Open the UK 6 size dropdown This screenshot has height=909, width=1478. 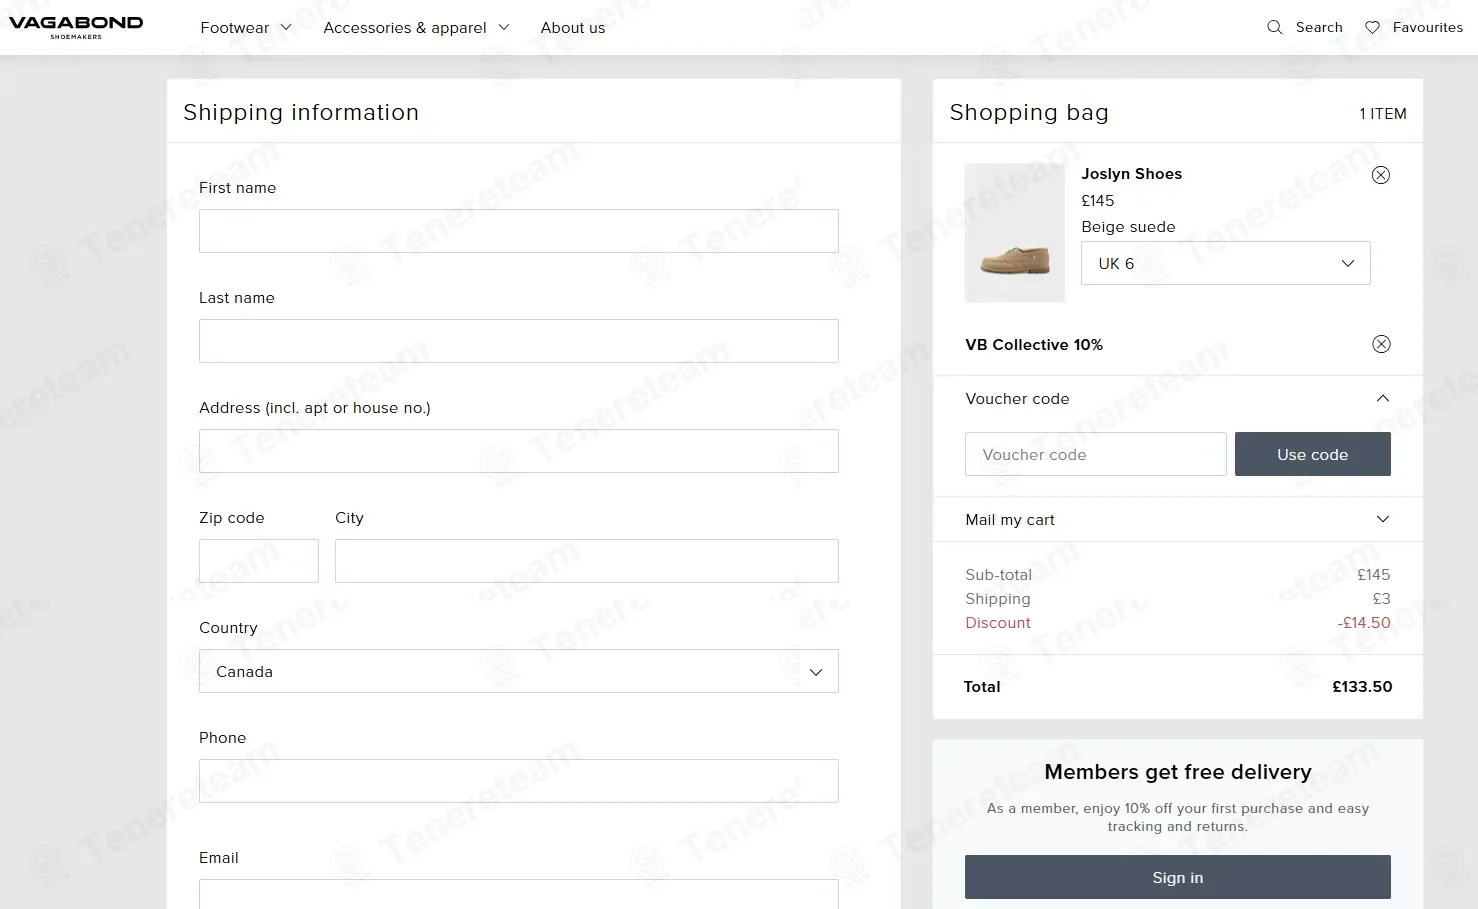(1226, 263)
